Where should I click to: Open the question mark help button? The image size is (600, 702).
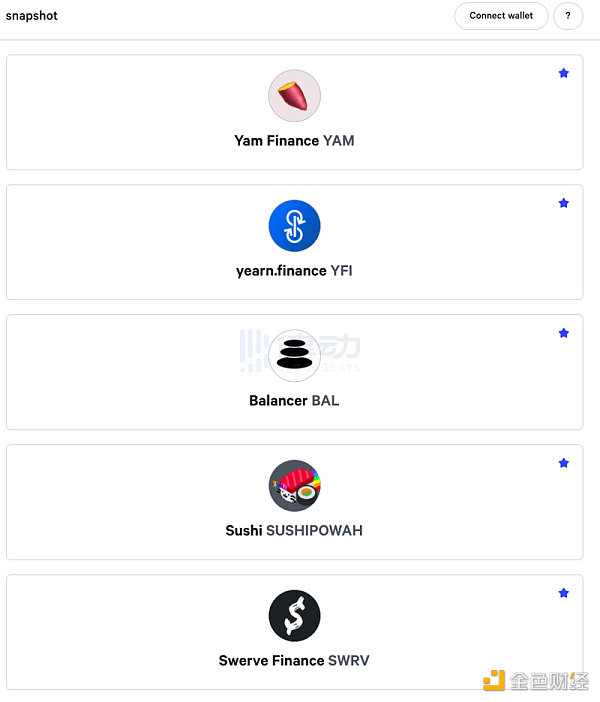pos(568,16)
